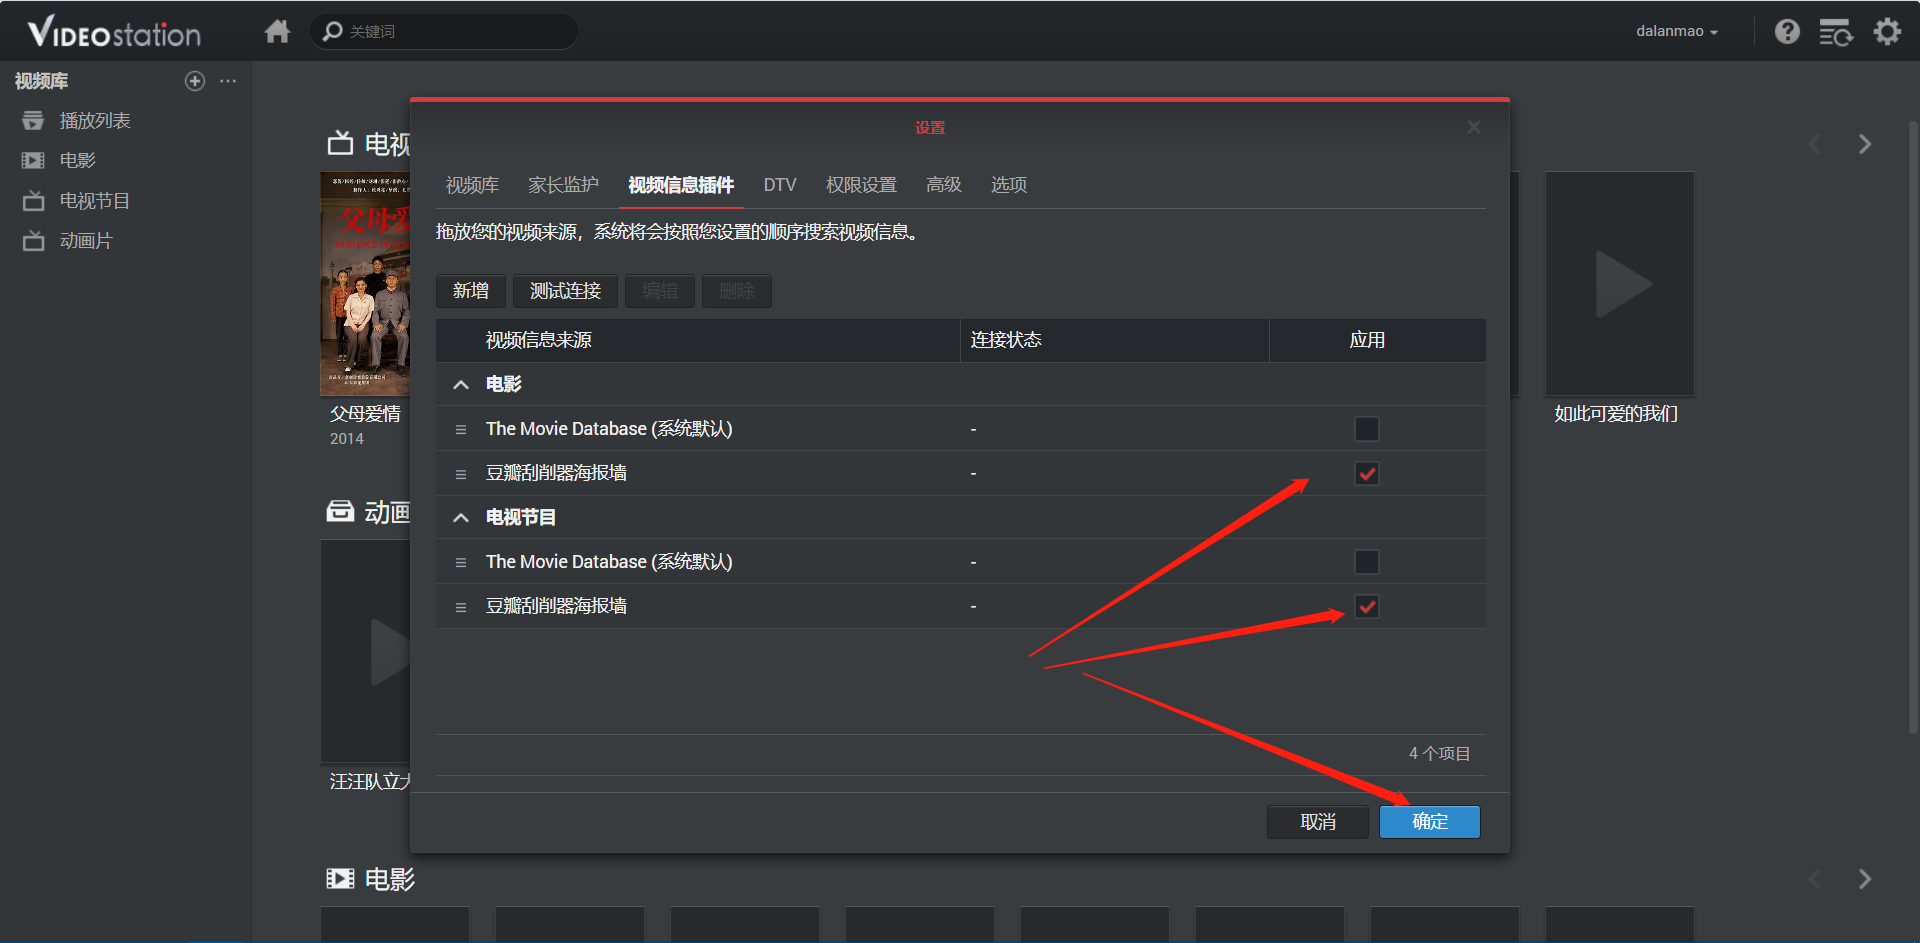1920x943 pixels.
Task: Select 豆瓣刮削器海报墙 row under 电影
Action: [x=960, y=474]
